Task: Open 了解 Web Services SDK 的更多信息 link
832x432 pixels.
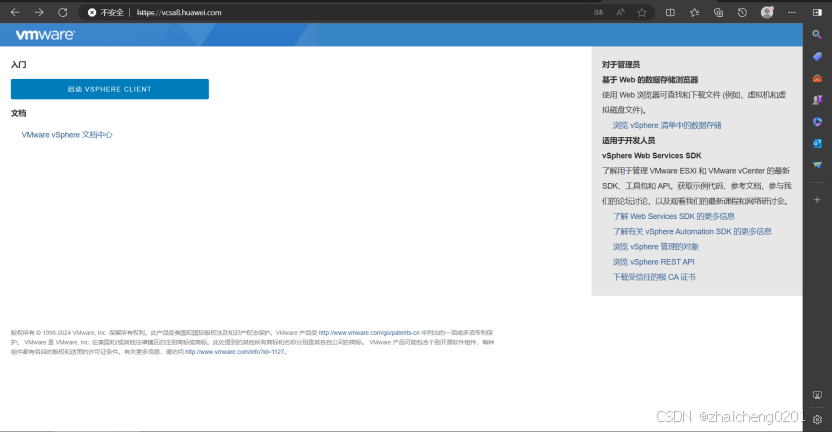Action: click(x=674, y=216)
